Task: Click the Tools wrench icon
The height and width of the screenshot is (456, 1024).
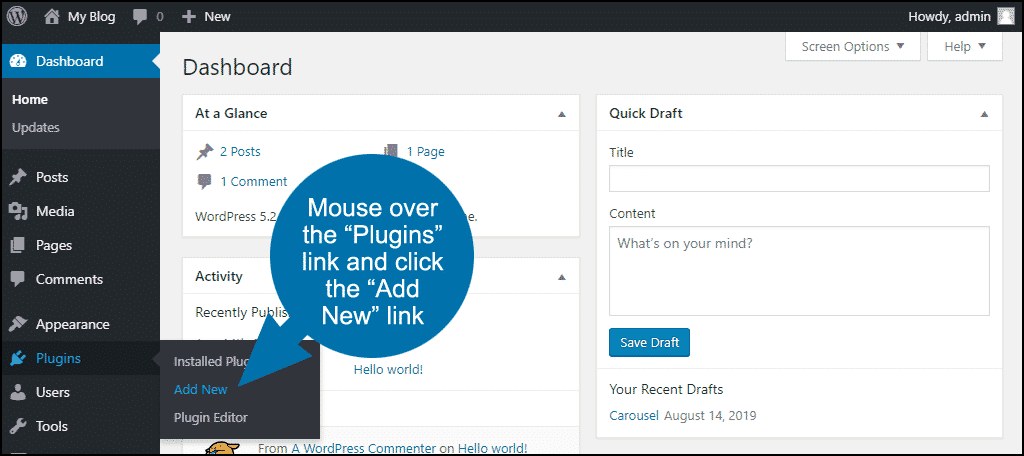Action: [18, 426]
